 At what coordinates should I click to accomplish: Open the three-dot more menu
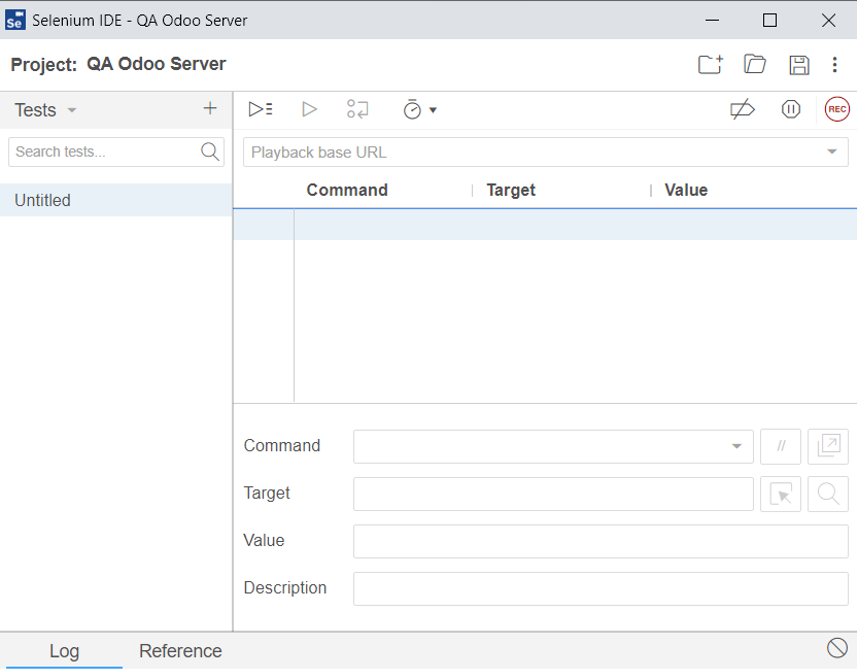click(835, 64)
